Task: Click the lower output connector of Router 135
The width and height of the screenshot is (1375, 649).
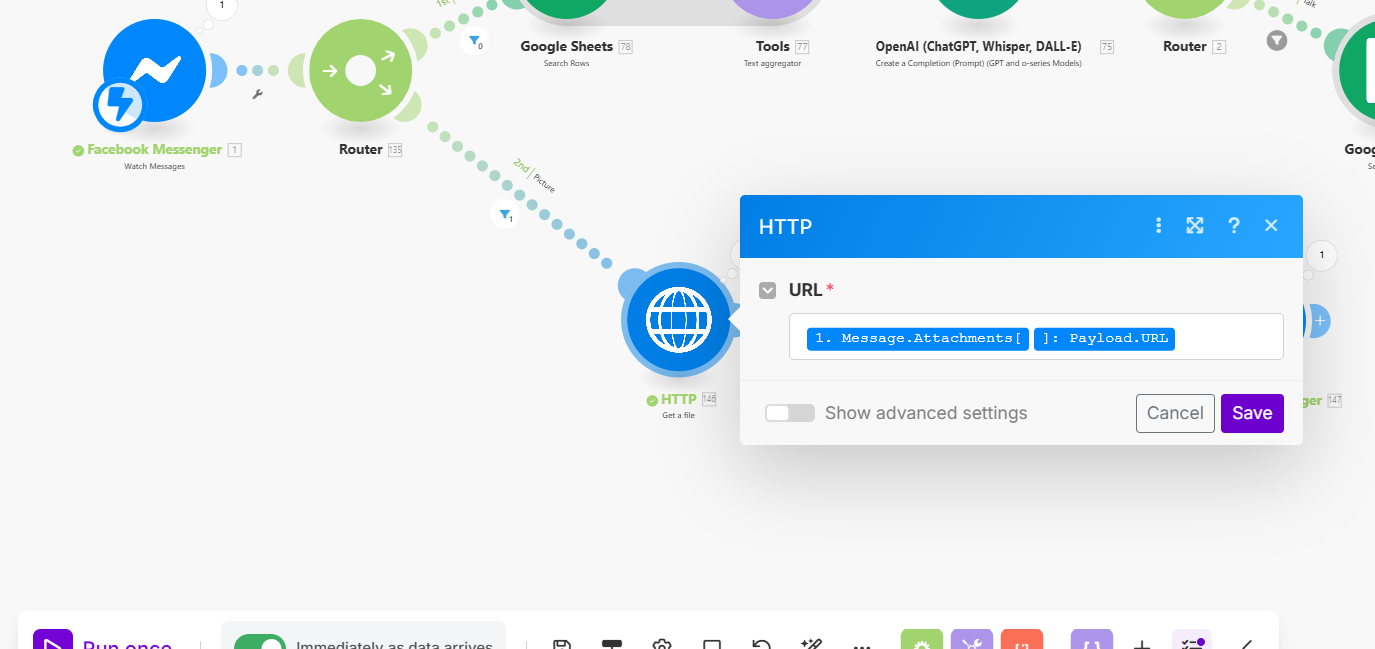Action: (409, 104)
